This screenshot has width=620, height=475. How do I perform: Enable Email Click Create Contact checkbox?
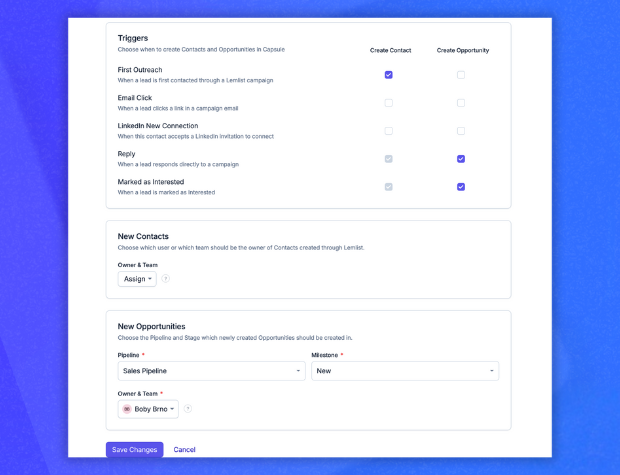pos(389,103)
